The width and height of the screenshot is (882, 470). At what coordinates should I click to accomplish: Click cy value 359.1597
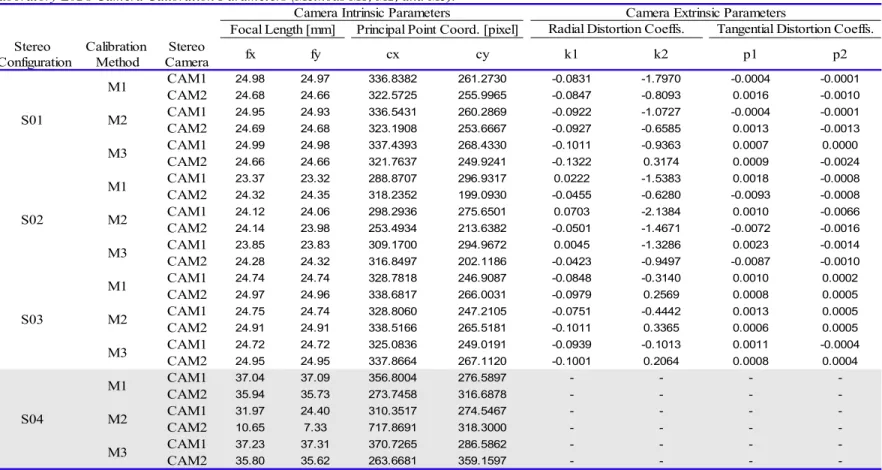click(482, 461)
